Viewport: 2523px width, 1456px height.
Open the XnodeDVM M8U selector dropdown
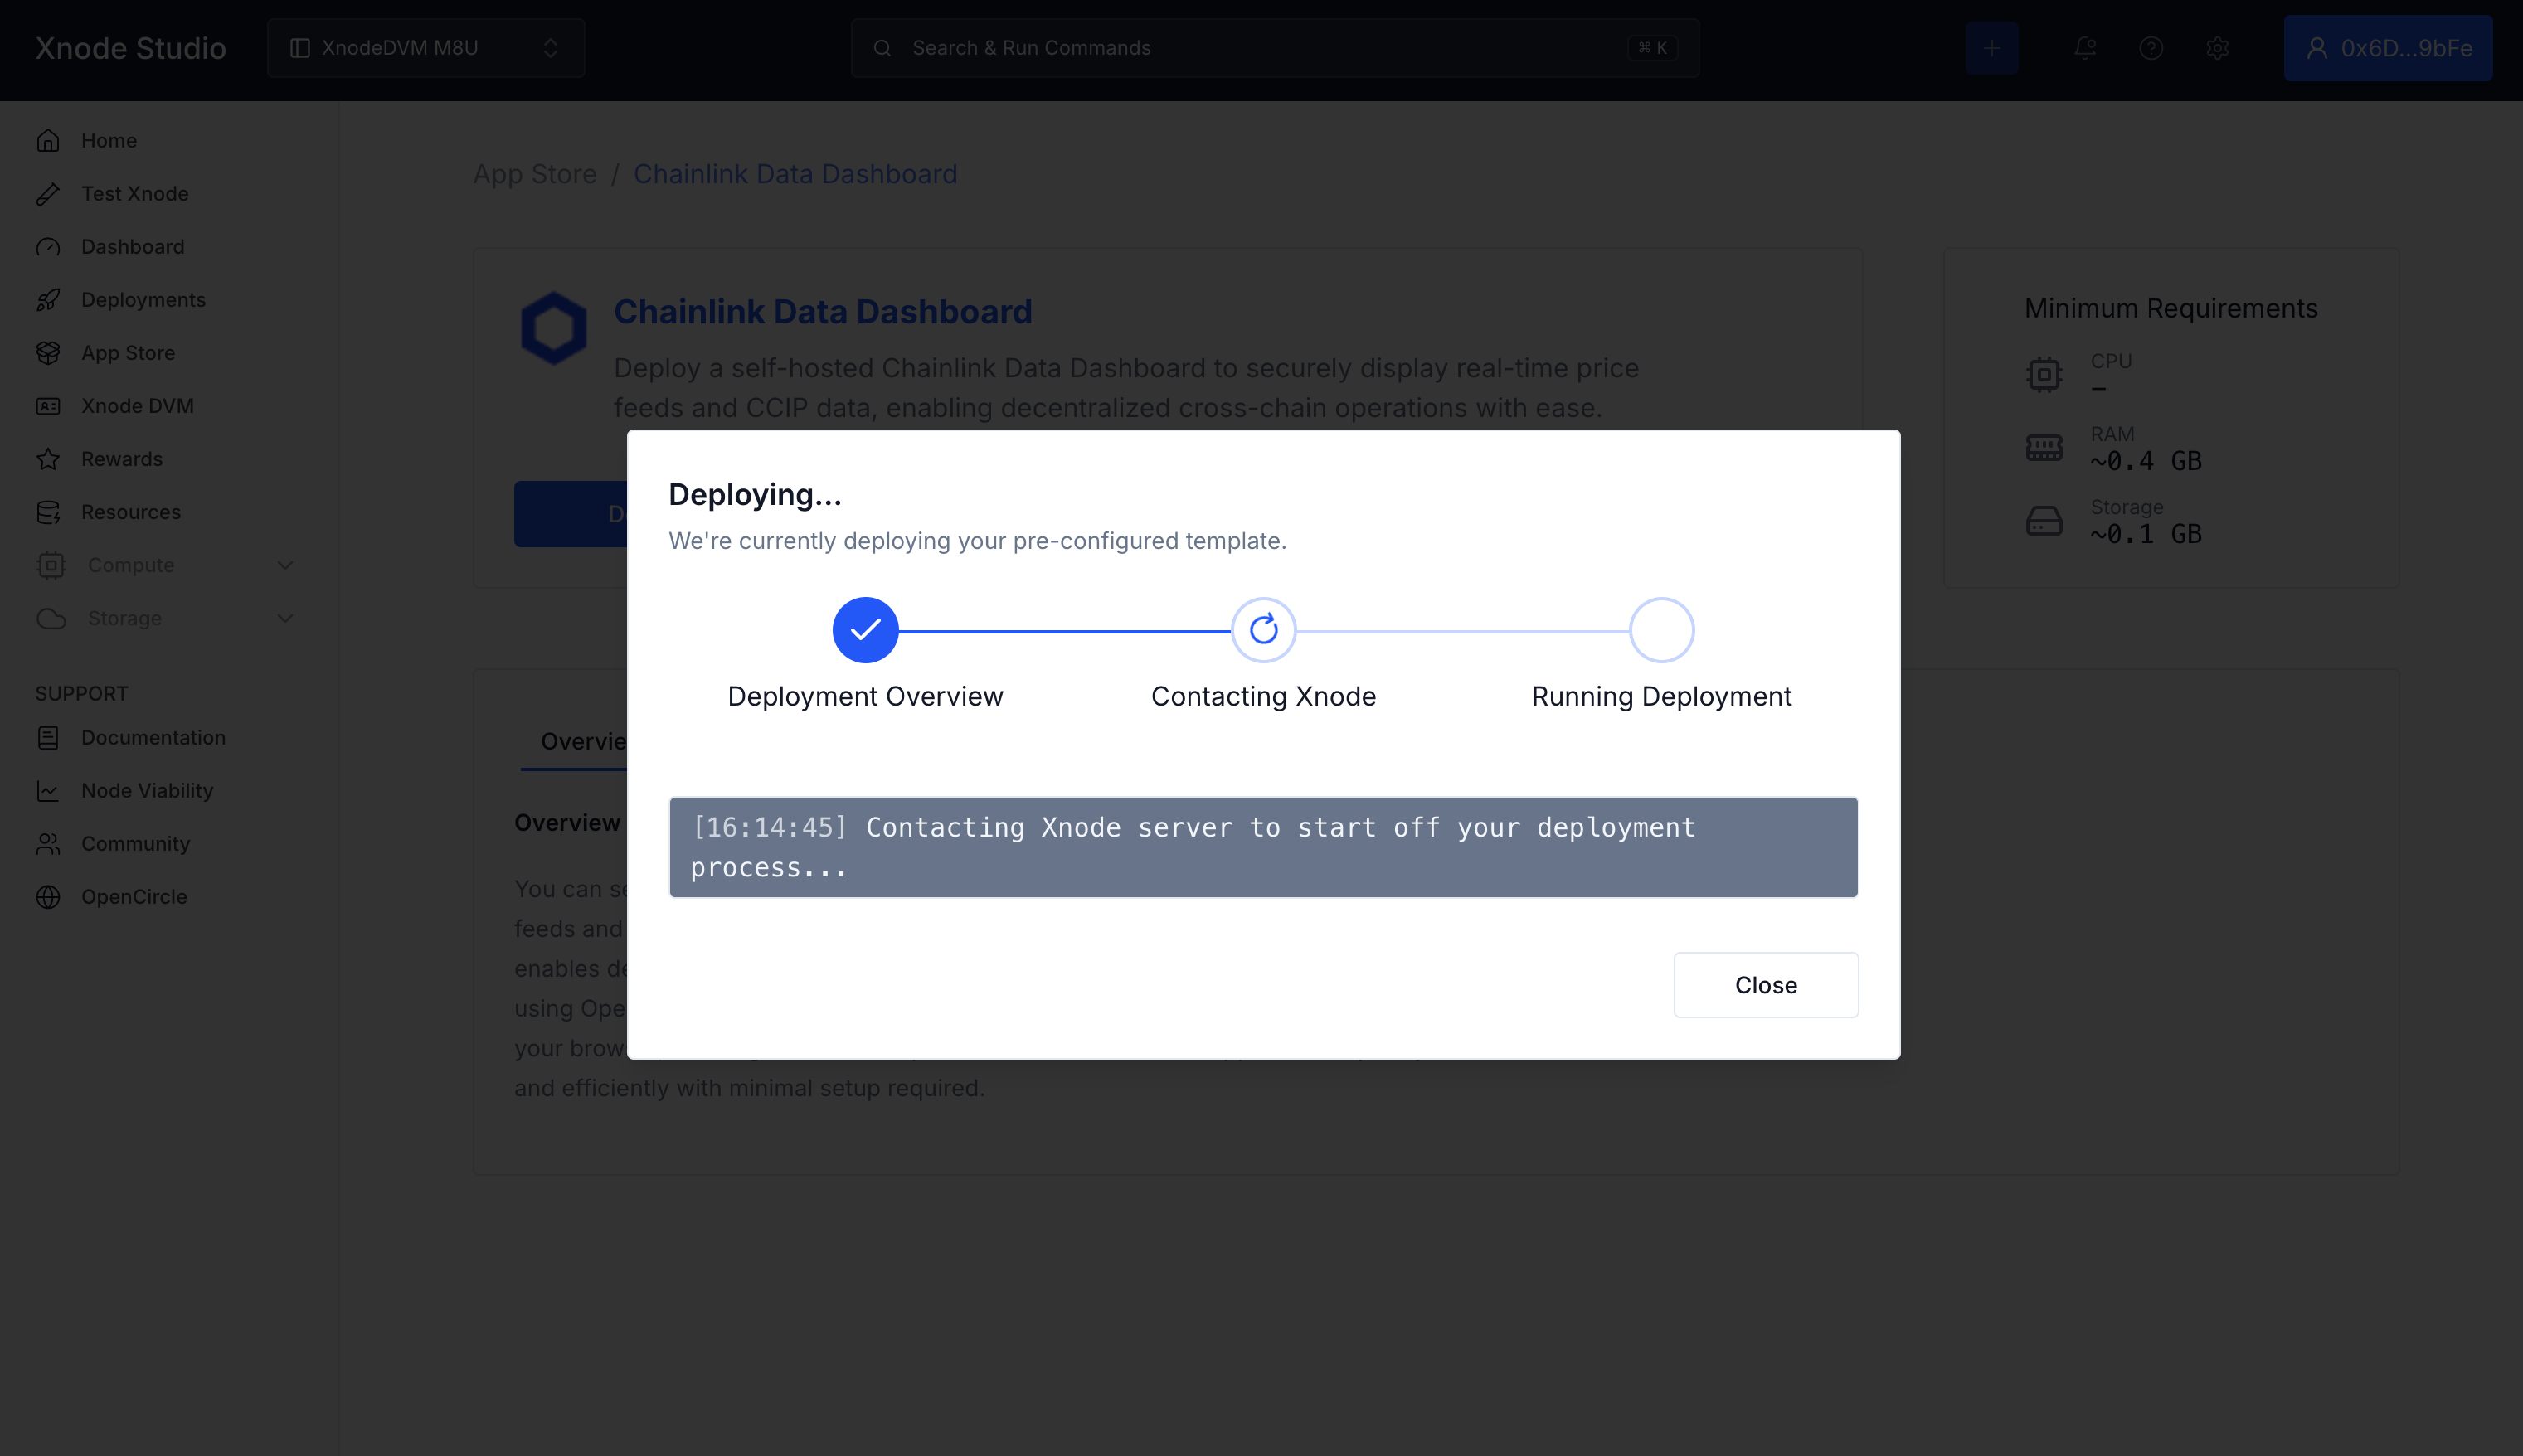pyautogui.click(x=425, y=48)
